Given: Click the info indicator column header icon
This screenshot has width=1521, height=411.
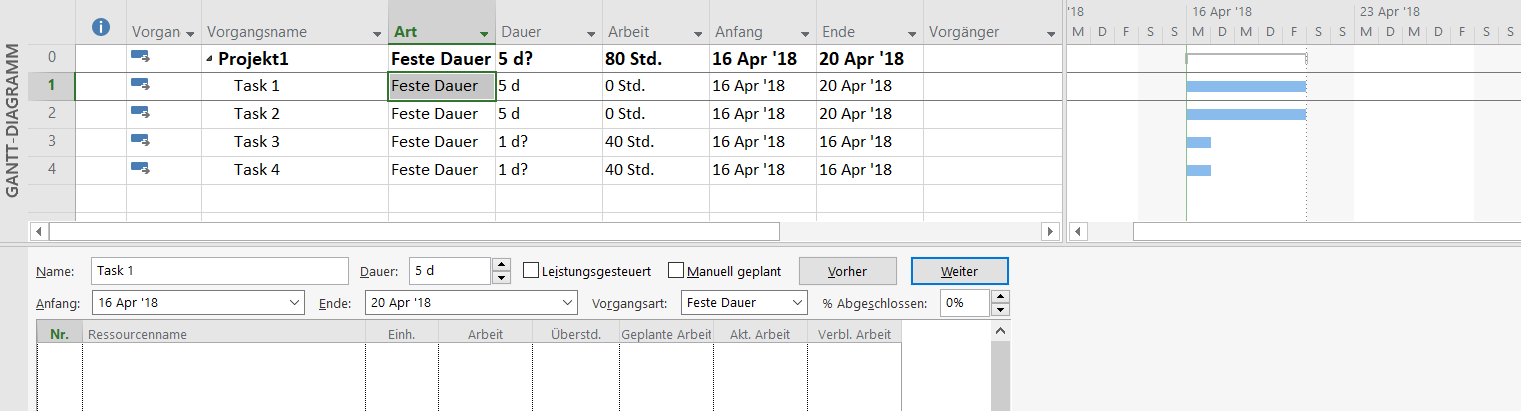Looking at the screenshot, I should [x=100, y=29].
